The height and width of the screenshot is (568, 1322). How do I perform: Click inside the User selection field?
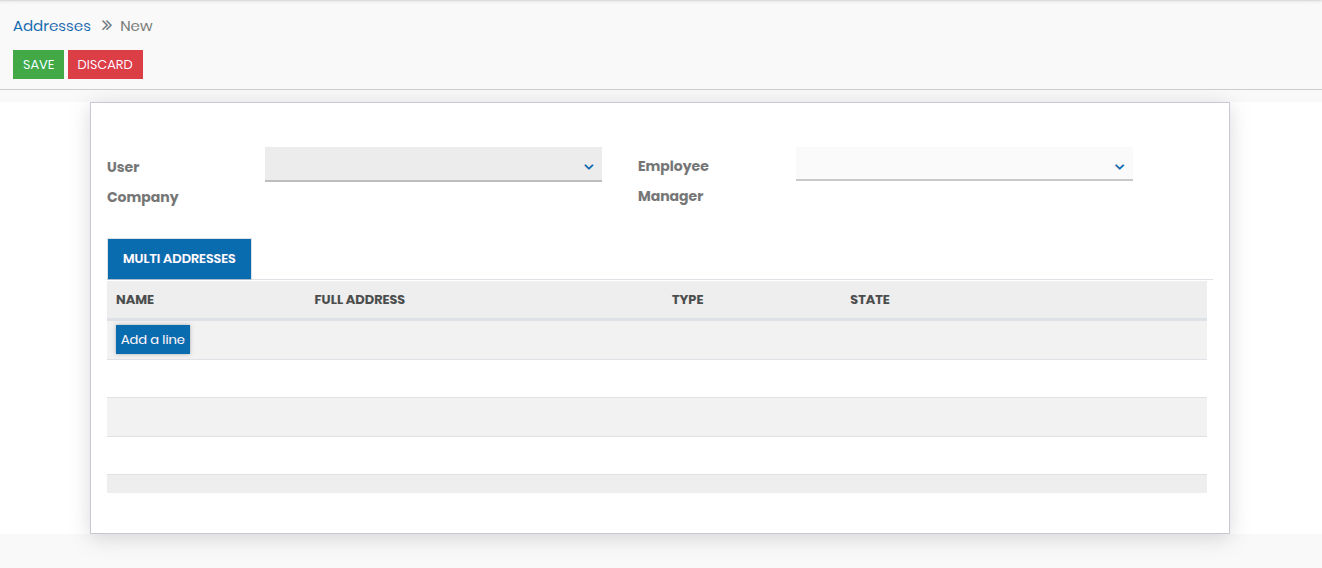[420, 165]
